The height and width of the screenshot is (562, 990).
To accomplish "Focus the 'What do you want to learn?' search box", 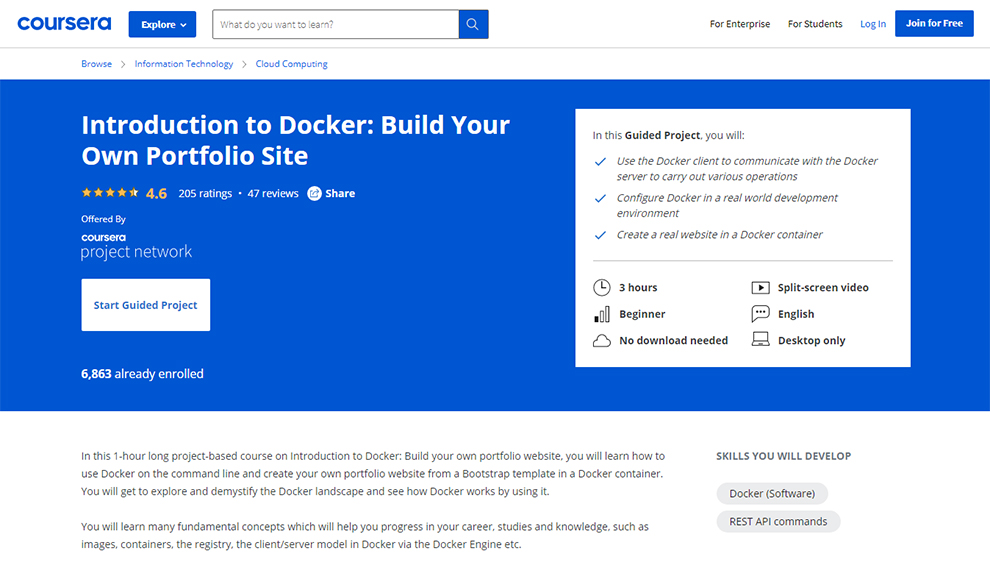I will tap(335, 25).
